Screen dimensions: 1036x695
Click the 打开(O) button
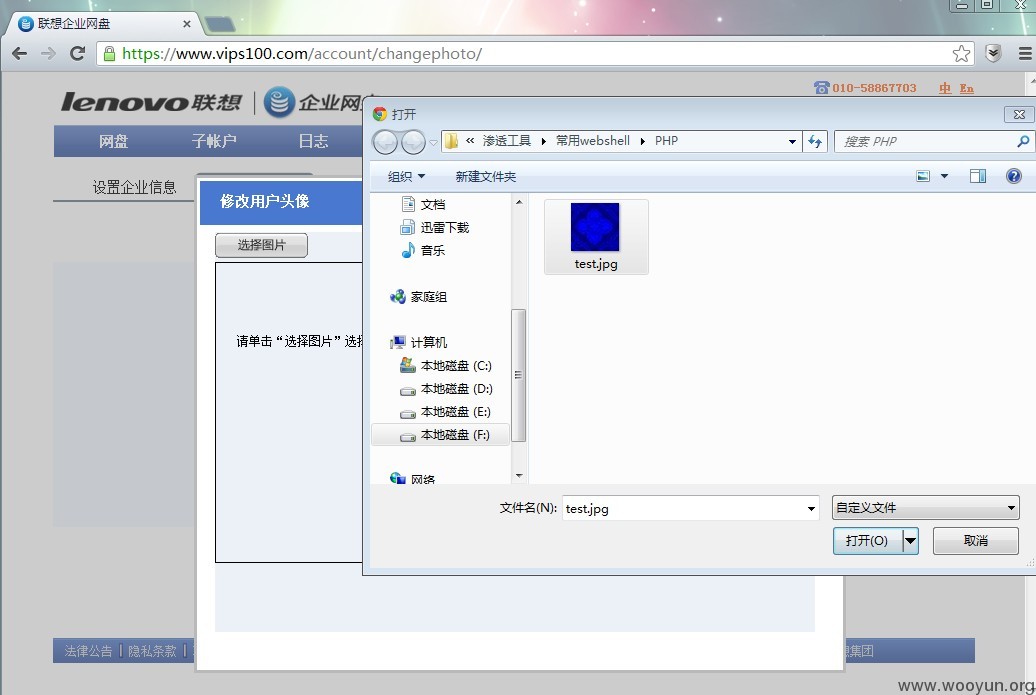(868, 540)
